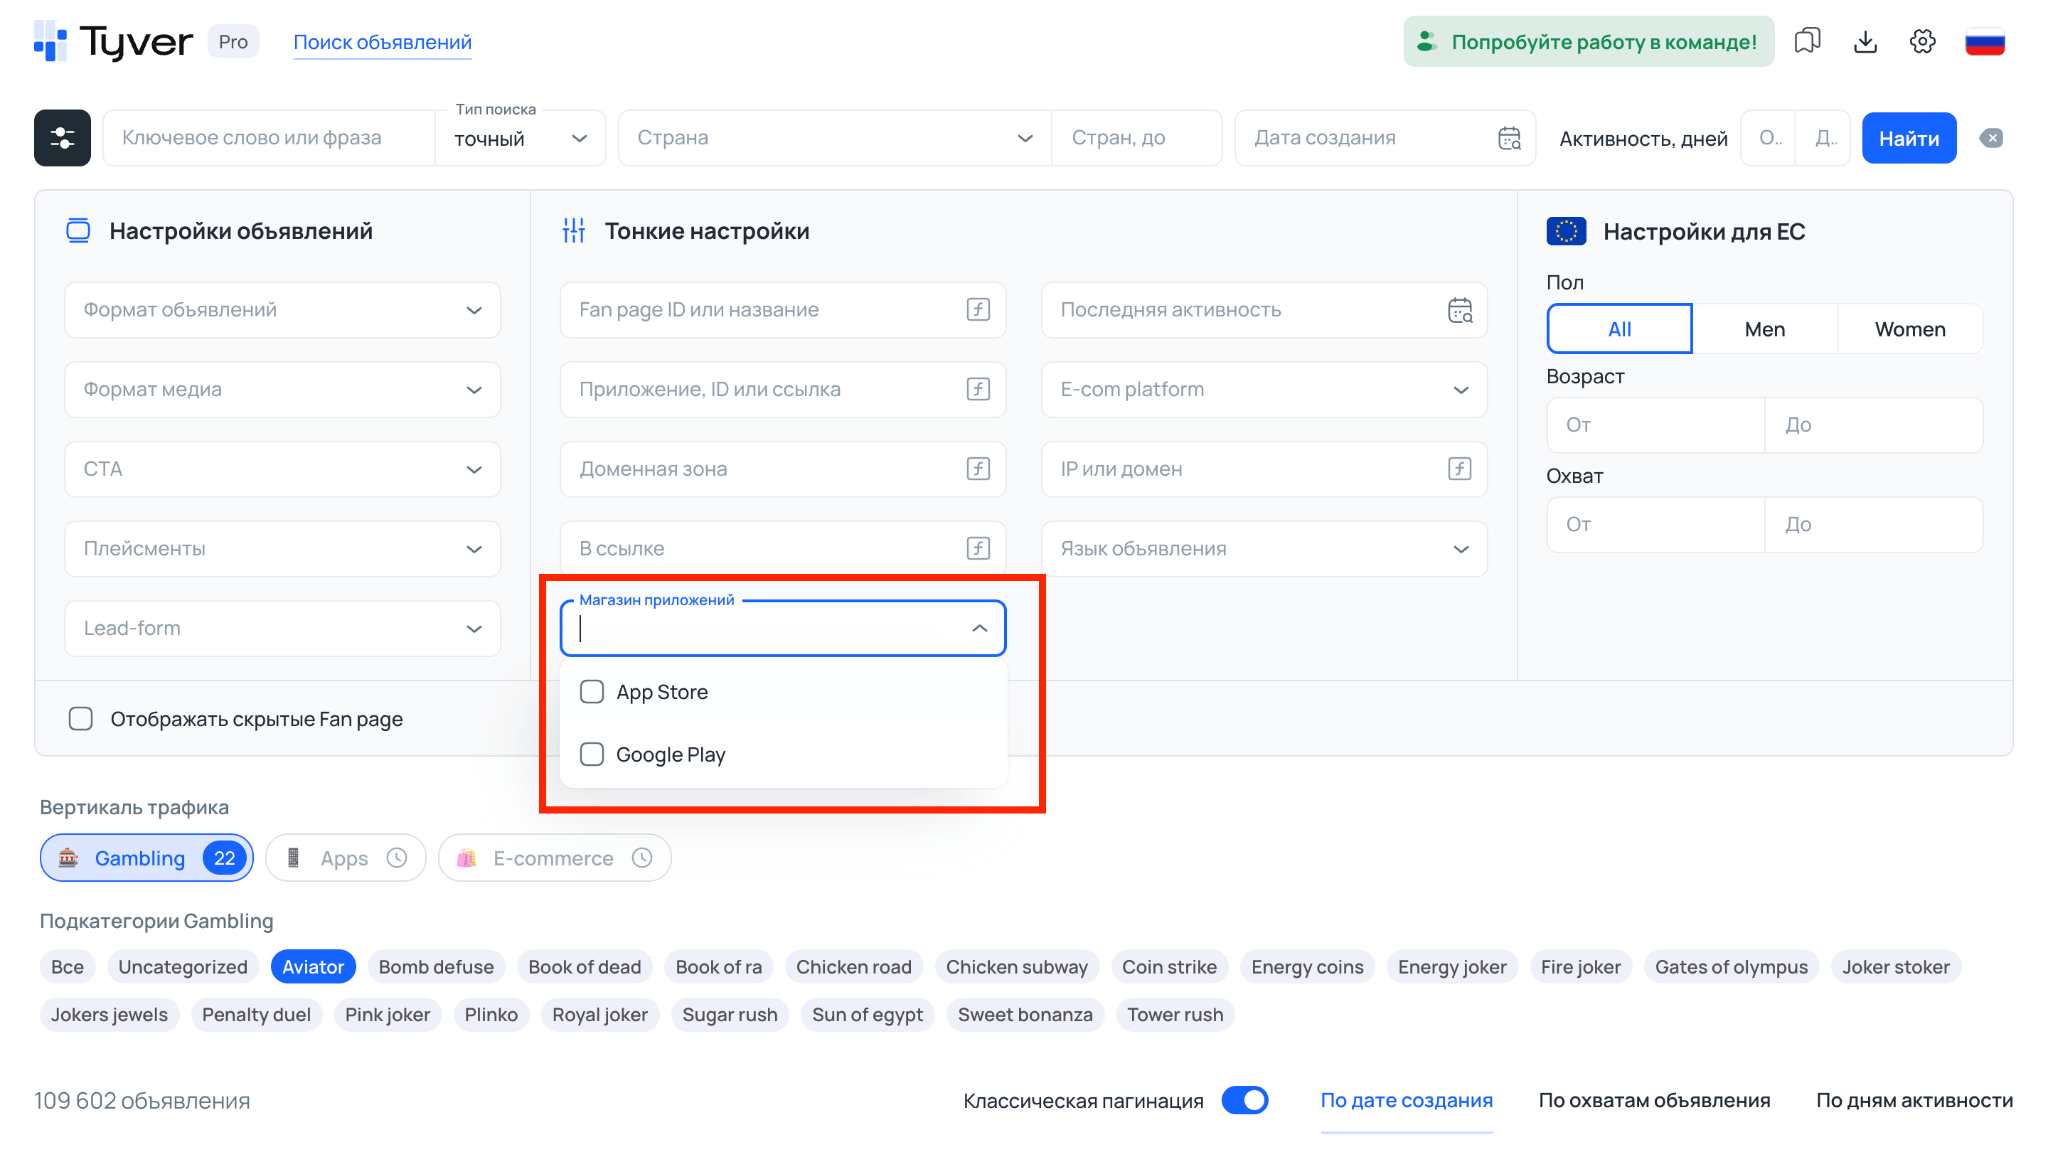The width and height of the screenshot is (2048, 1155).
Task: Click the Pro badge
Action: (233, 42)
